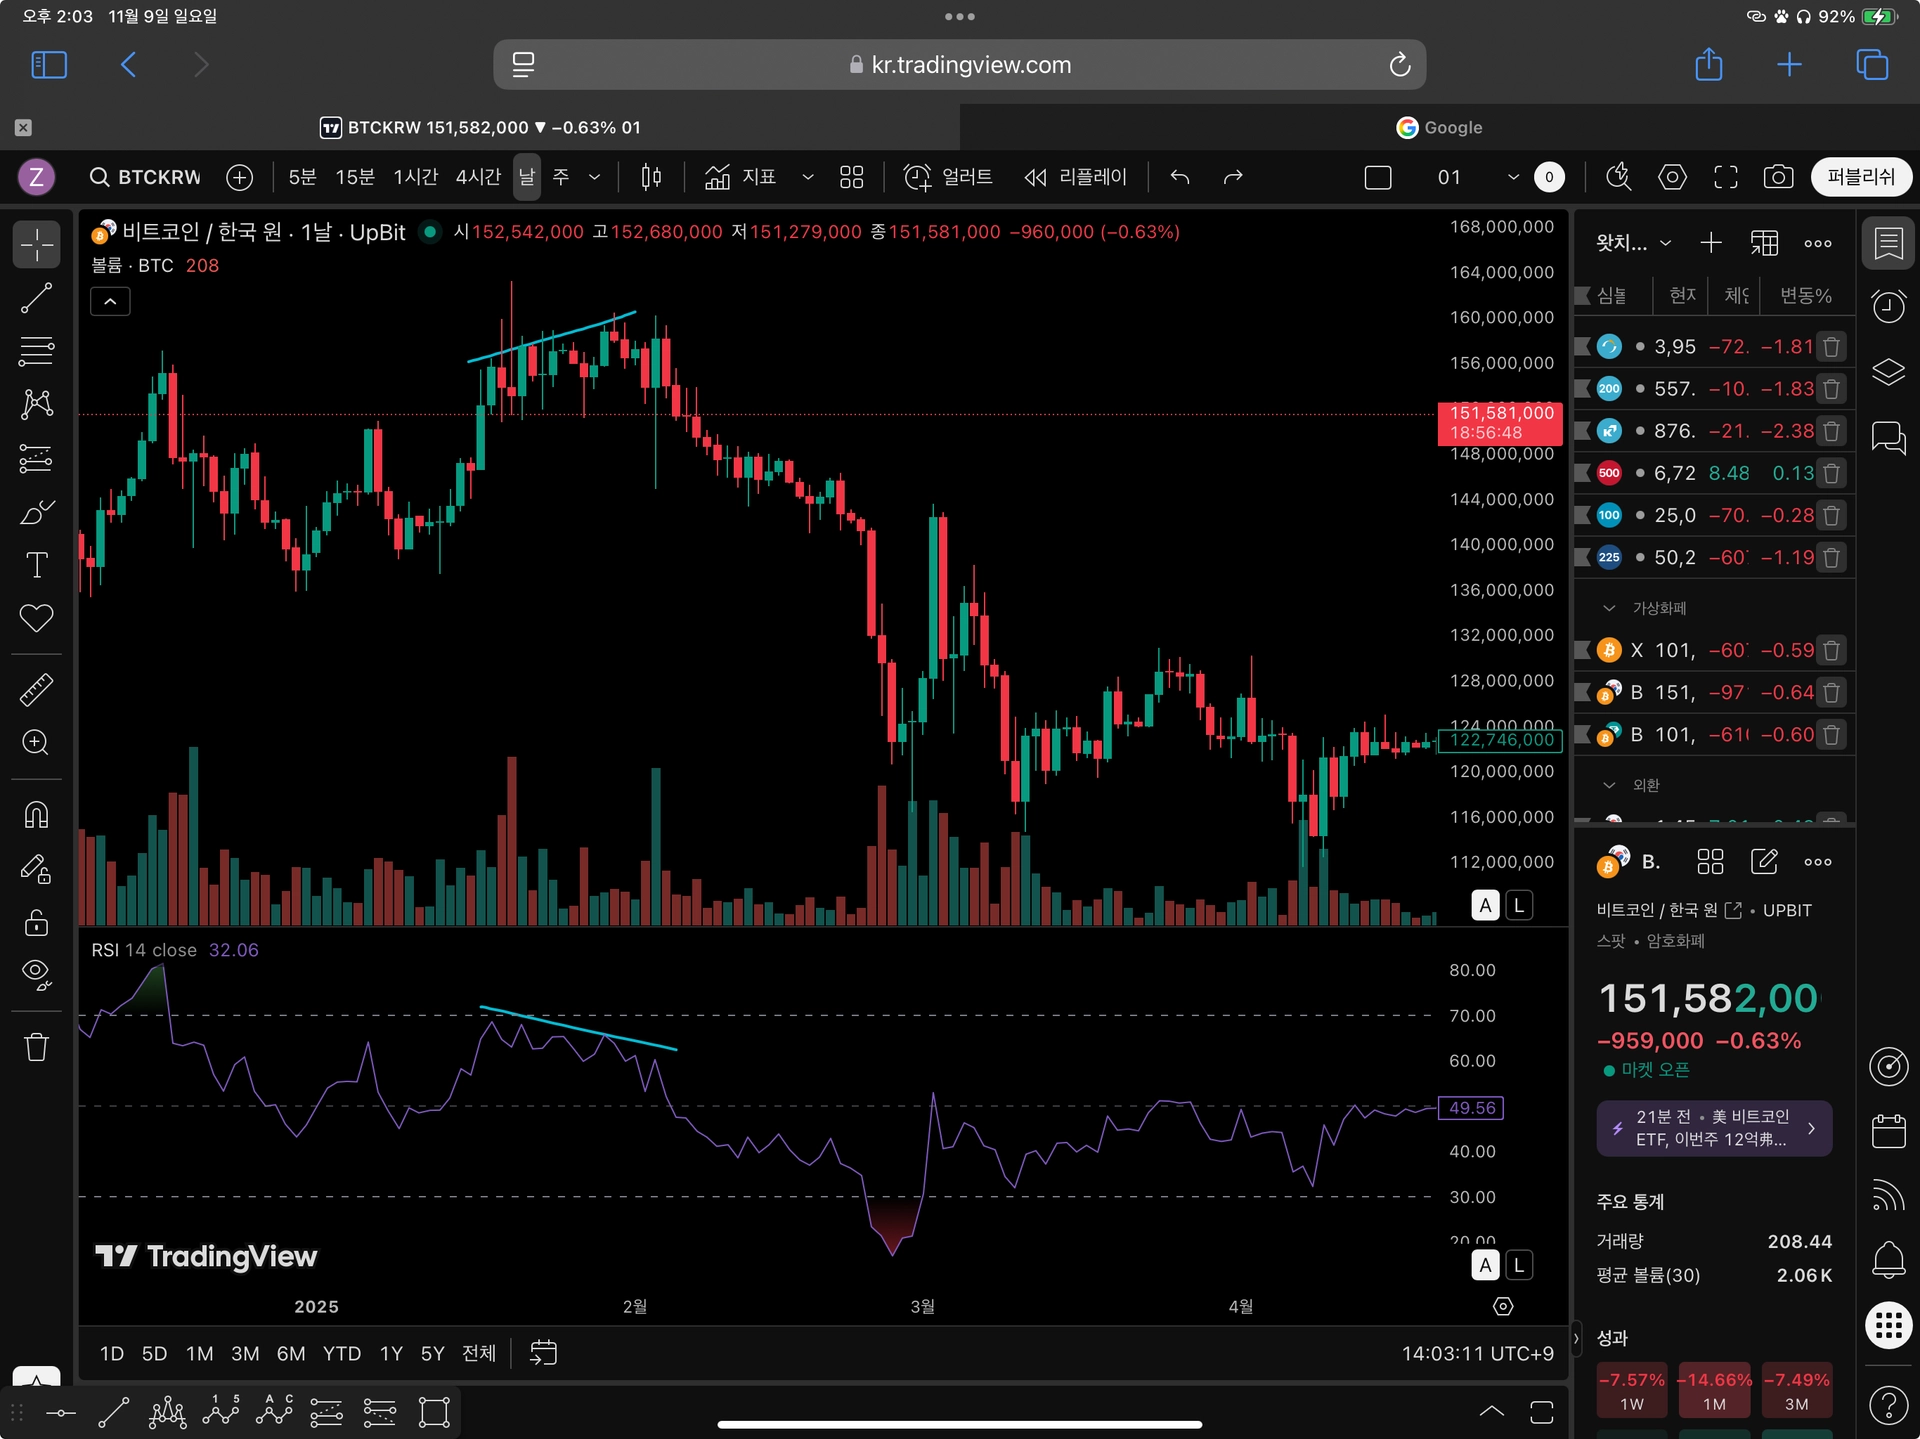Select the 4시간 timeframe
This screenshot has width=1920, height=1439.
(478, 177)
